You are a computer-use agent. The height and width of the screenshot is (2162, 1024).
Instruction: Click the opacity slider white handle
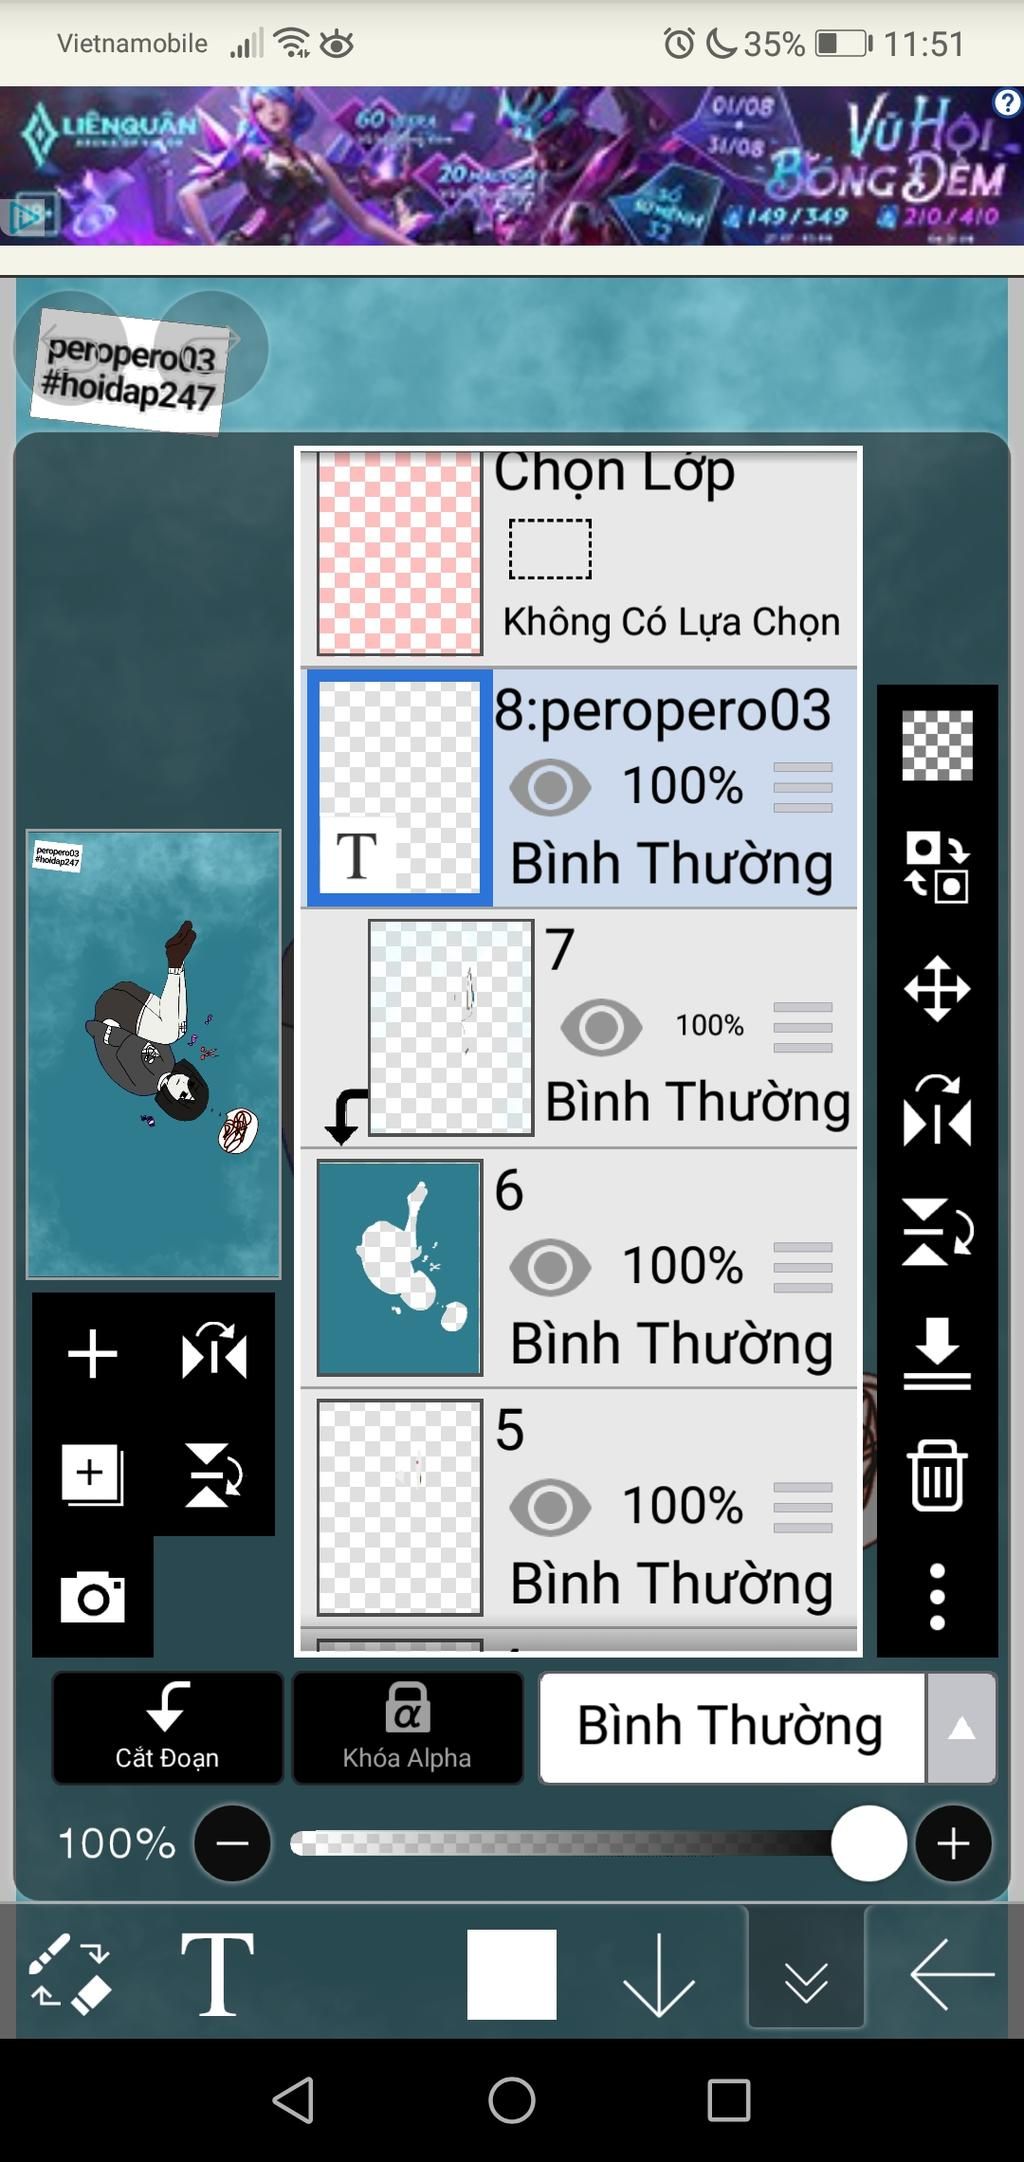[868, 1843]
